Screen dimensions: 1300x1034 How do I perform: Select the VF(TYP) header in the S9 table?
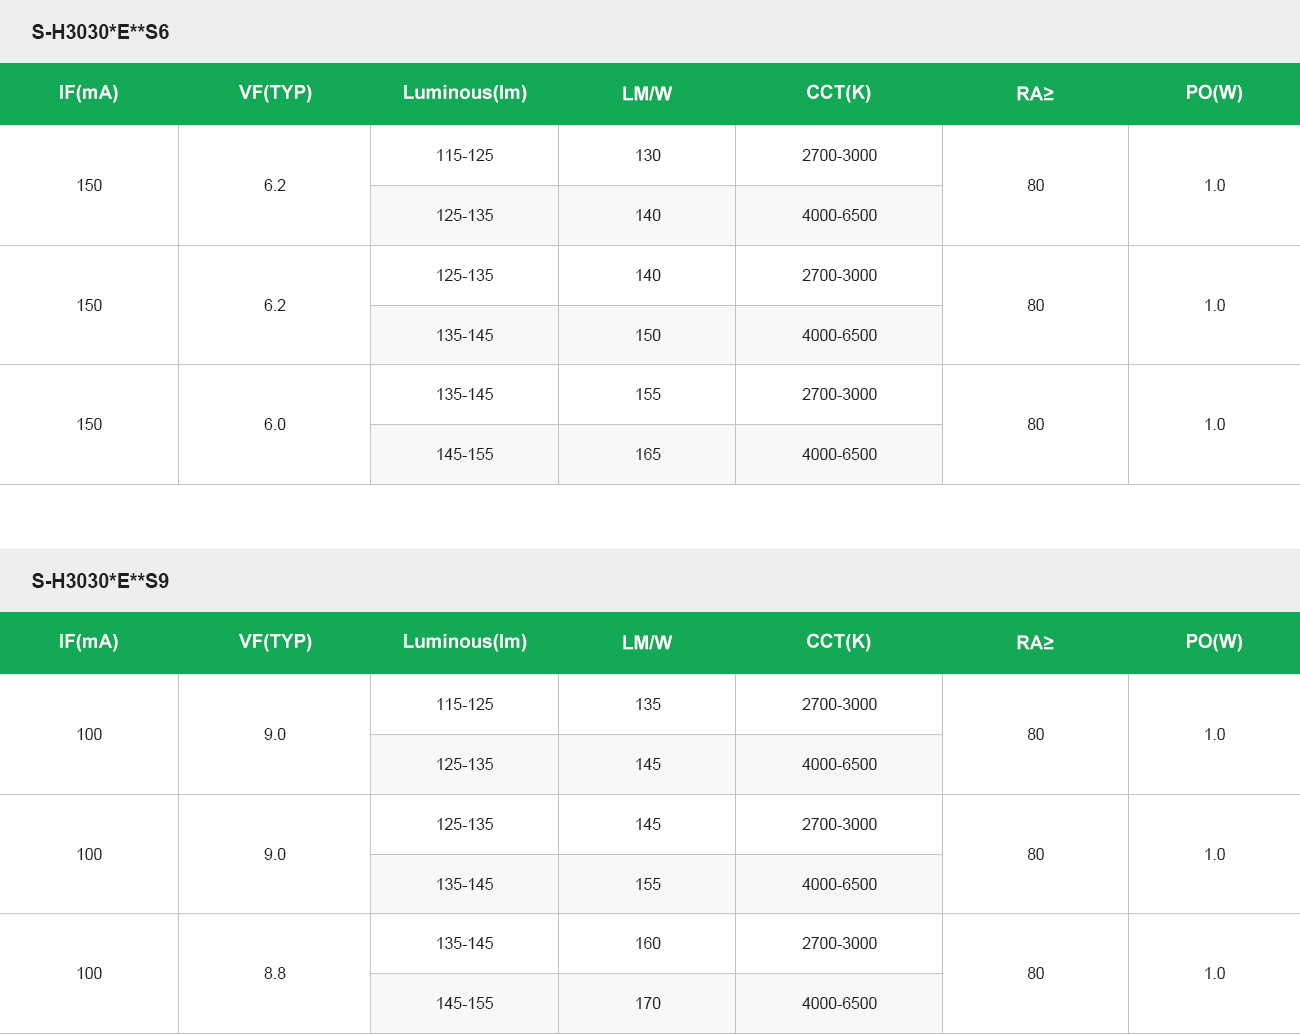[x=275, y=642]
